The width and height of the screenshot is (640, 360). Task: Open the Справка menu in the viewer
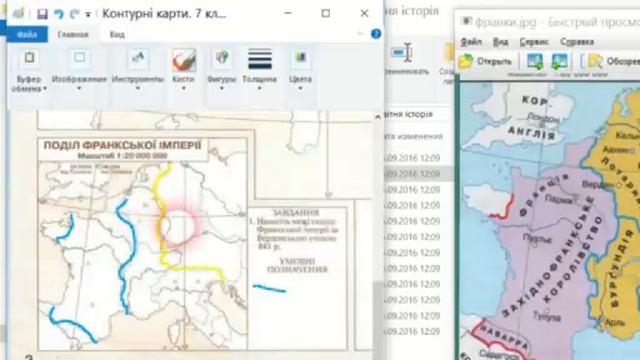point(577,42)
